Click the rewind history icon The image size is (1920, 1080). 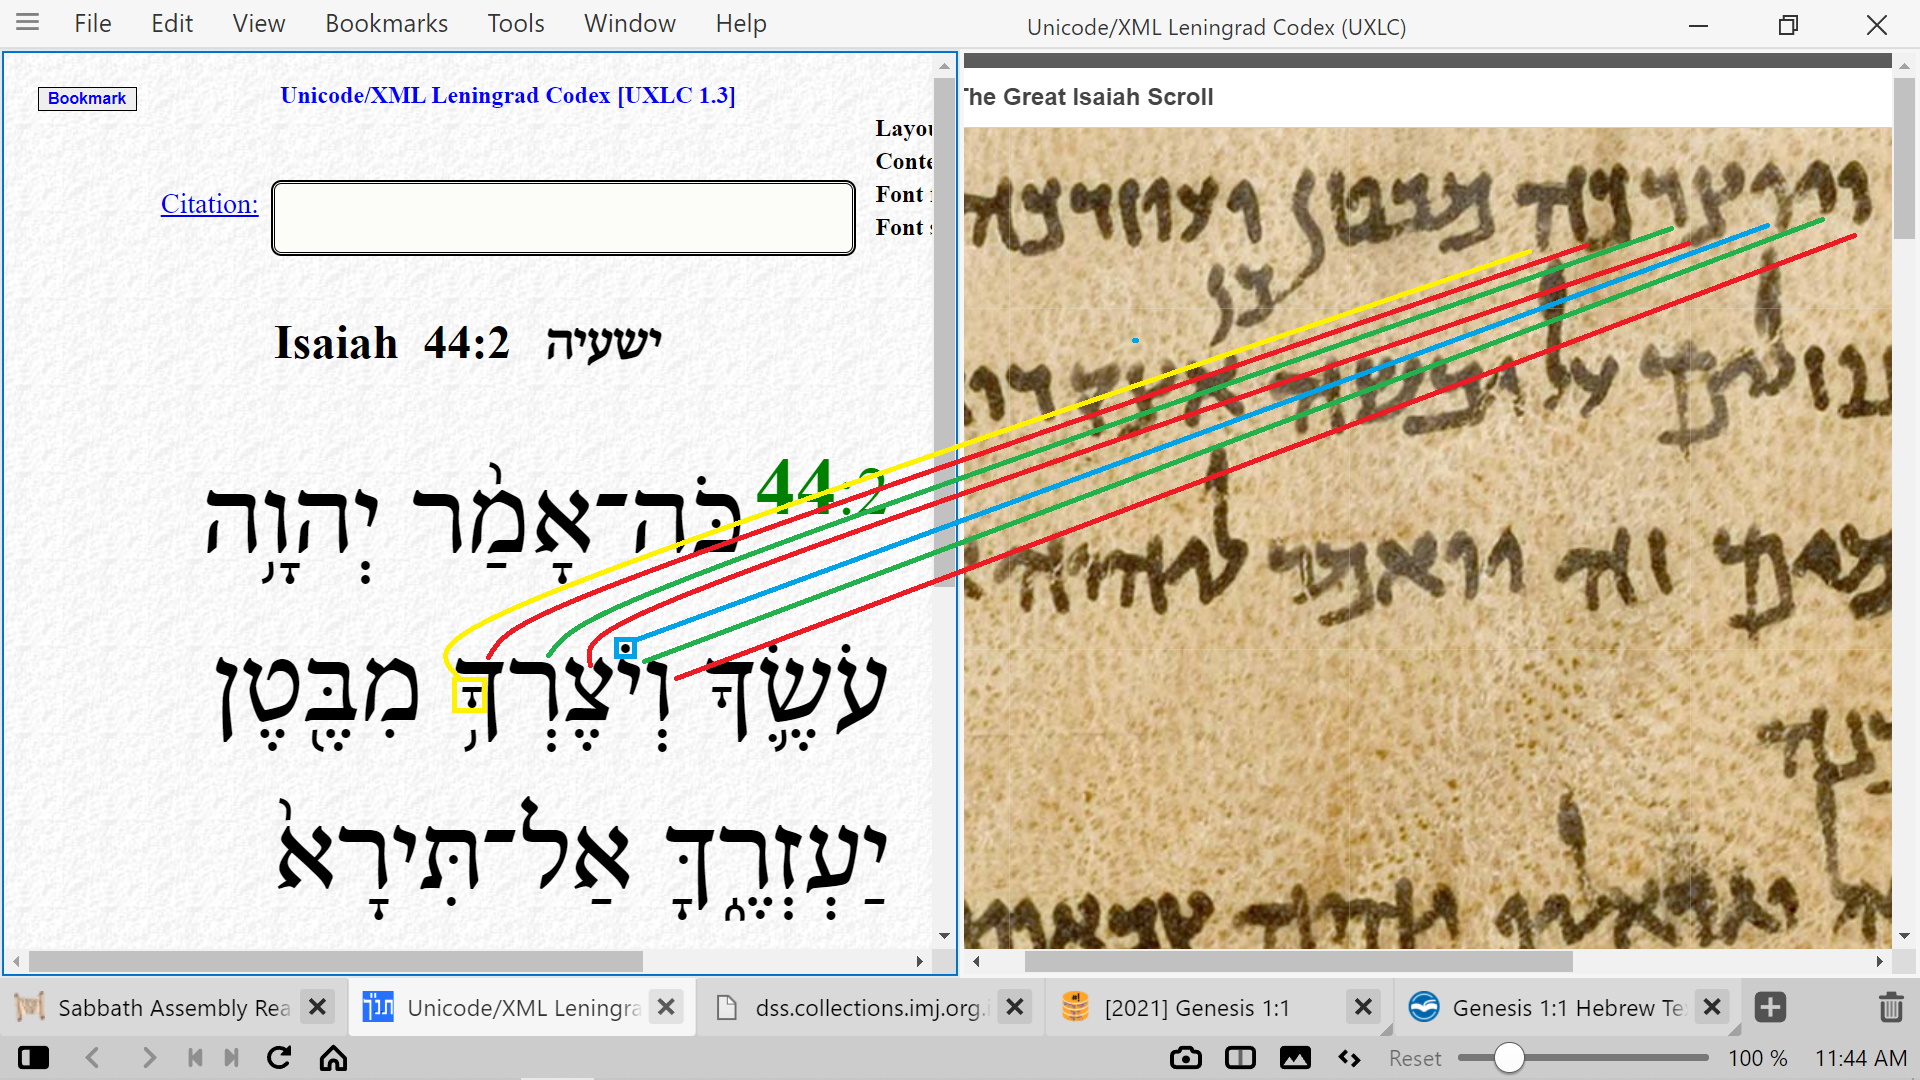coord(196,1058)
